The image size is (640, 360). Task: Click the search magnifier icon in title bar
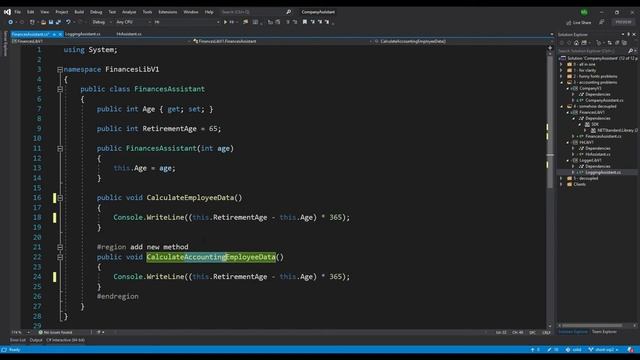pyautogui.click(x=289, y=12)
